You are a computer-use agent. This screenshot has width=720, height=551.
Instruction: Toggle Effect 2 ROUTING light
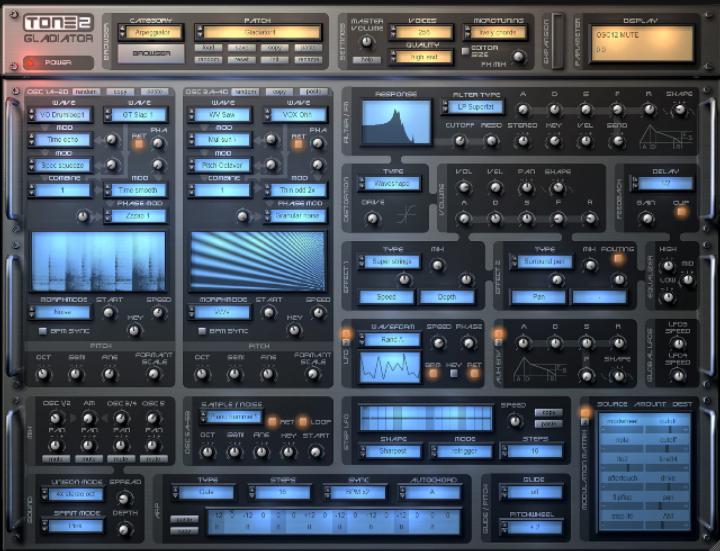click(x=618, y=259)
